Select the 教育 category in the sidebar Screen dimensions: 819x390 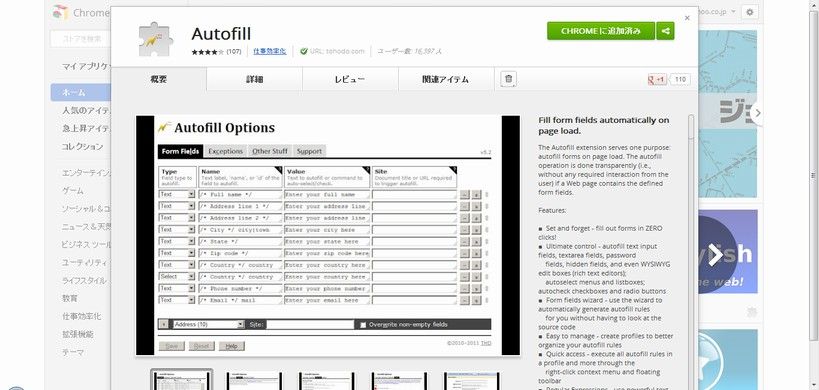pyautogui.click(x=69, y=299)
